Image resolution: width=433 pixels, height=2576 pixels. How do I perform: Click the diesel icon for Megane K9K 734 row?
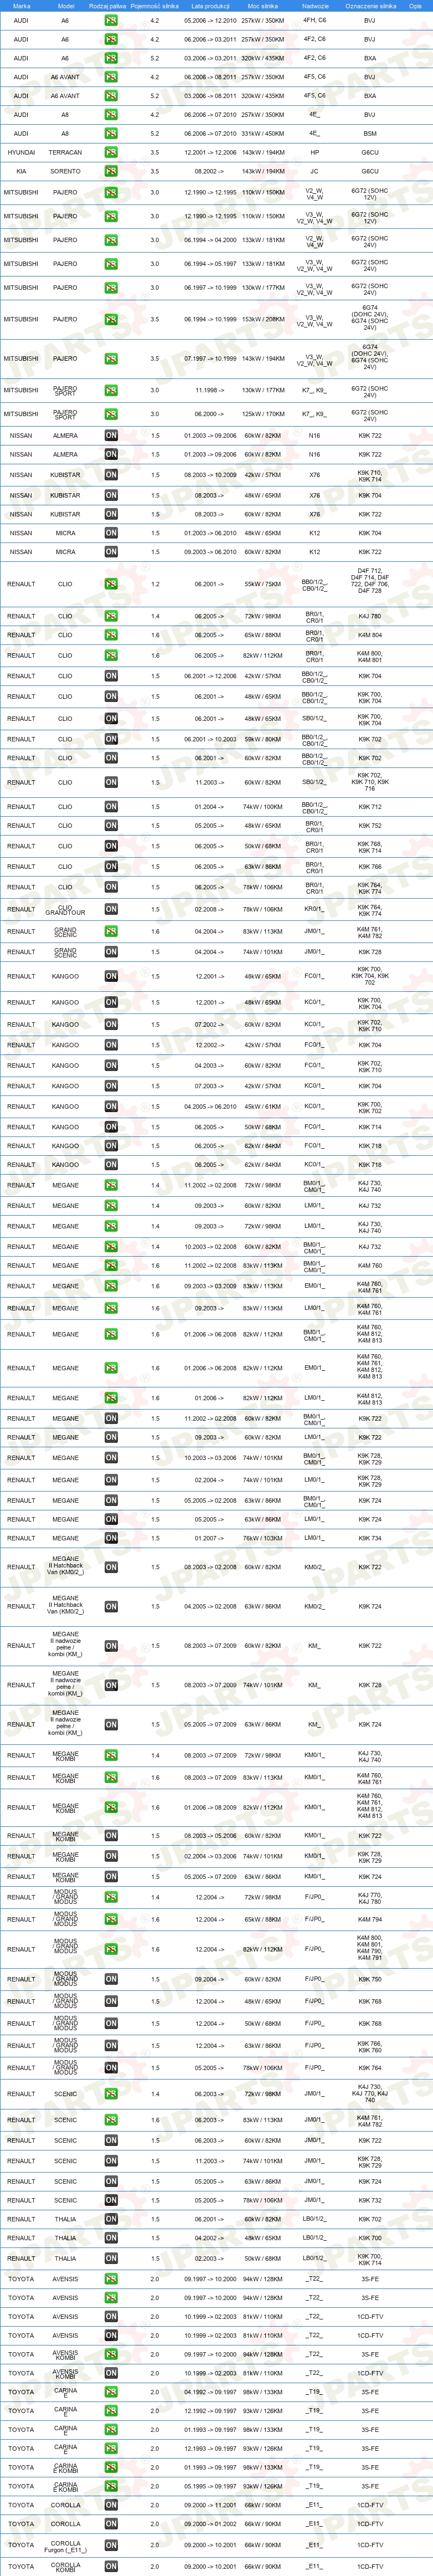click(111, 1538)
